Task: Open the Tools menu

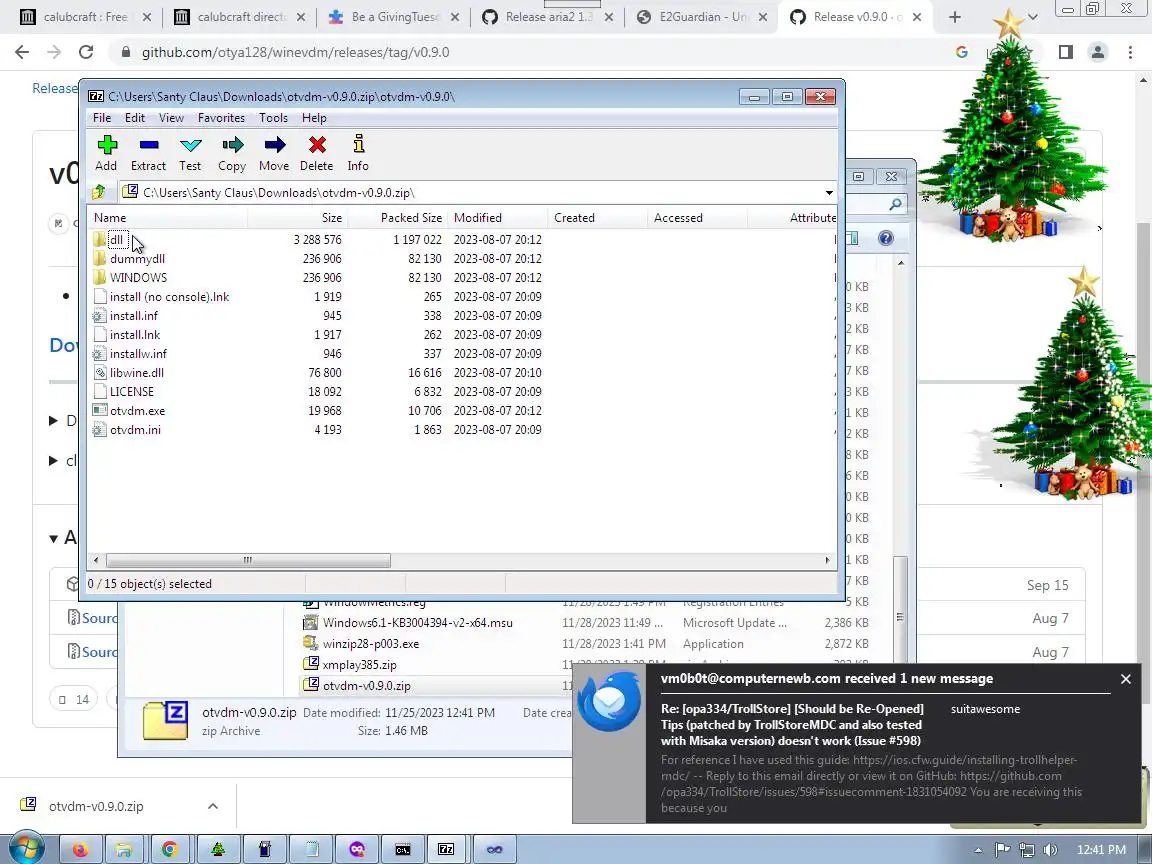Action: (x=273, y=118)
